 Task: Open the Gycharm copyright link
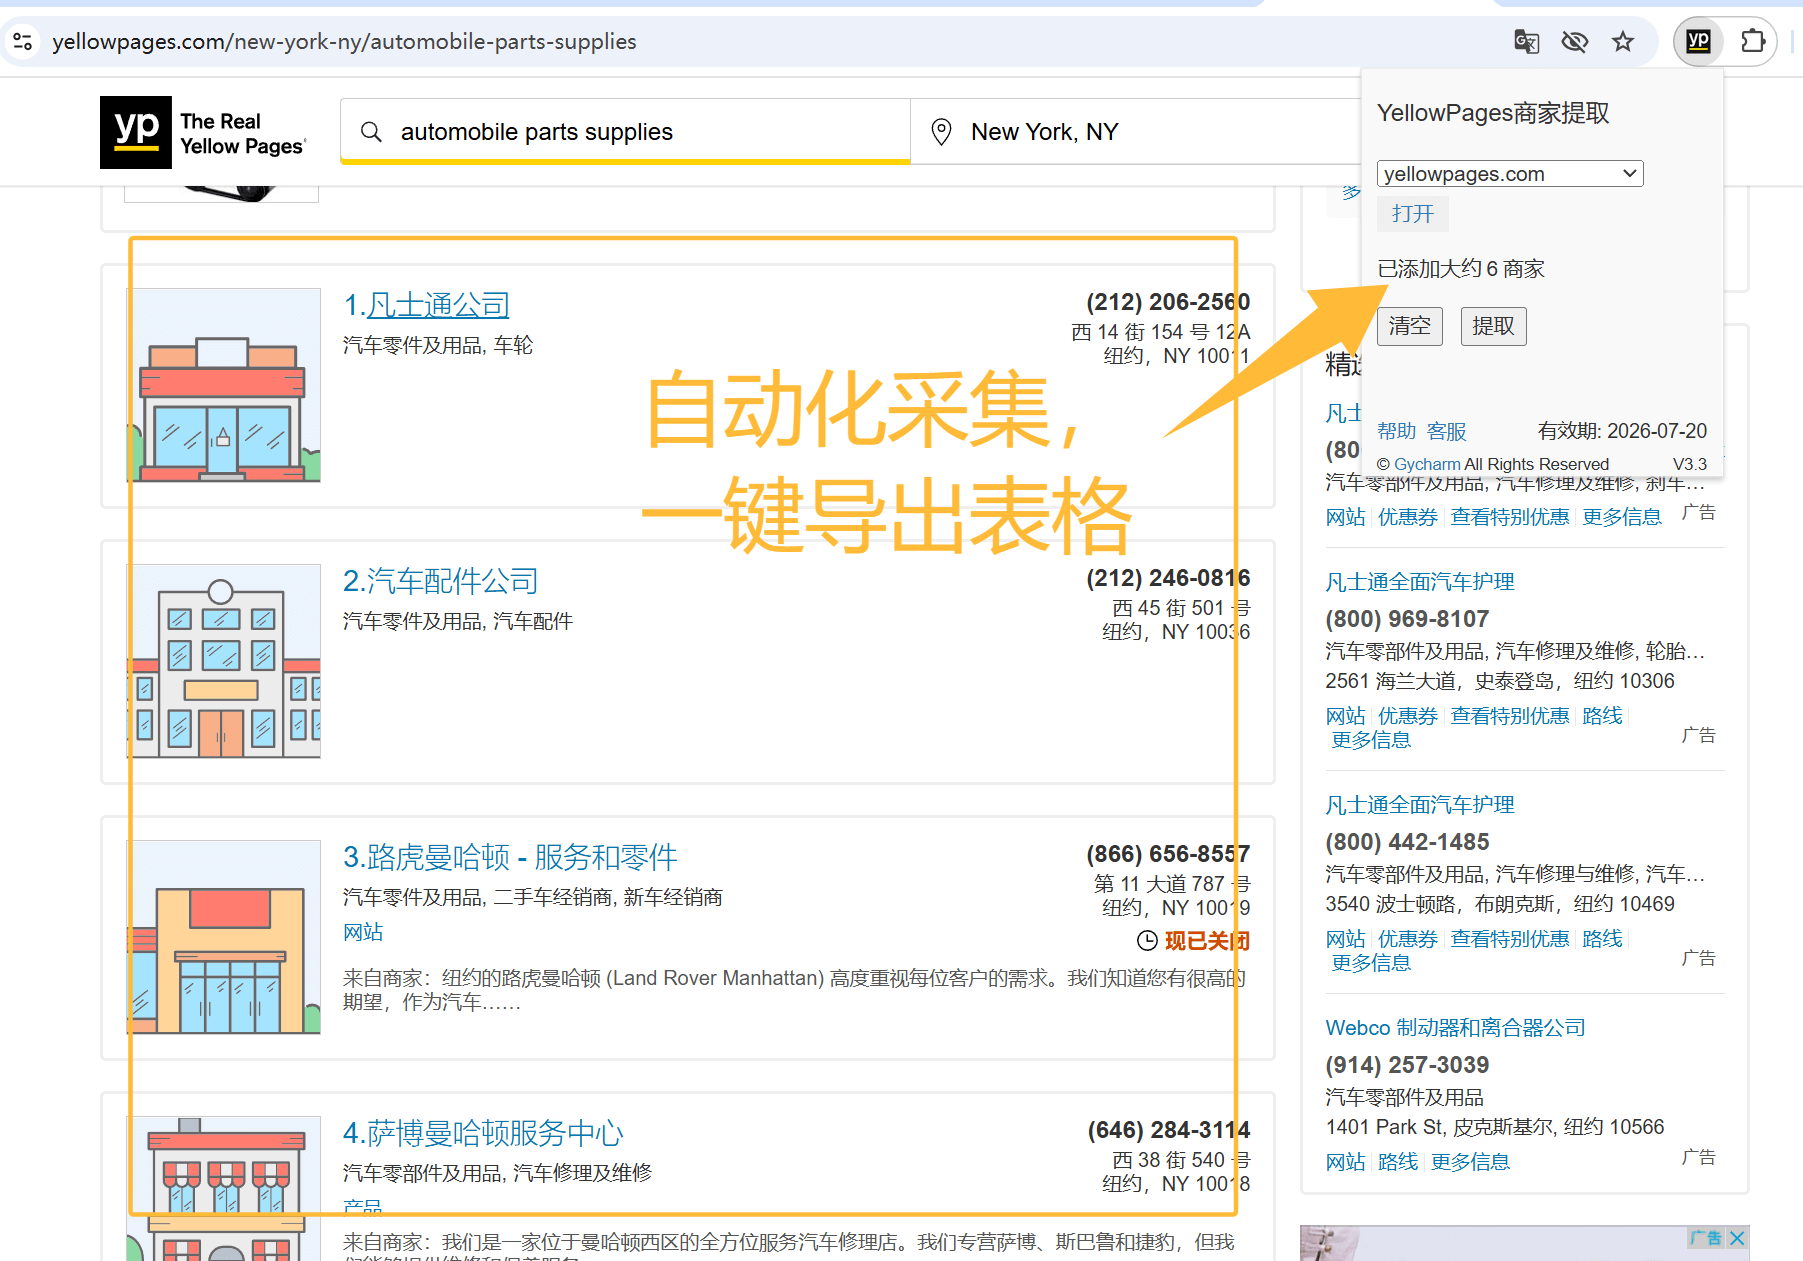(1427, 464)
